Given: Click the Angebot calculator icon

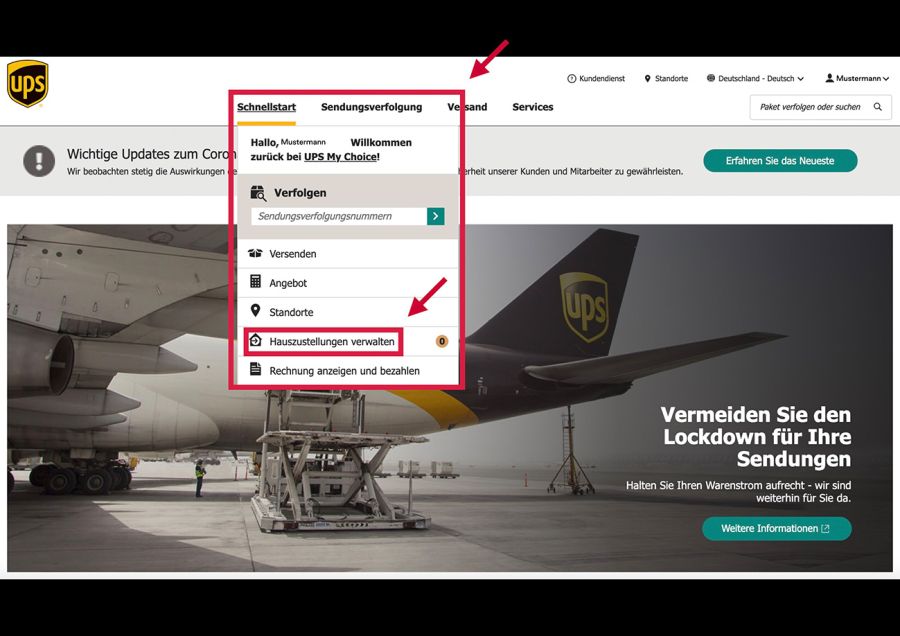Looking at the screenshot, I should coord(255,281).
